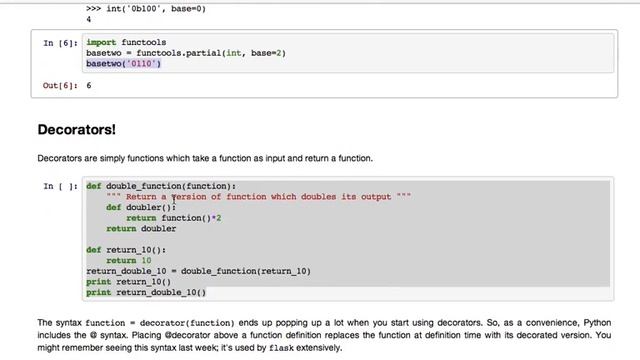The height and width of the screenshot is (360, 640).
Task: Select the basetwo('0110') highlighted line
Action: click(124, 64)
